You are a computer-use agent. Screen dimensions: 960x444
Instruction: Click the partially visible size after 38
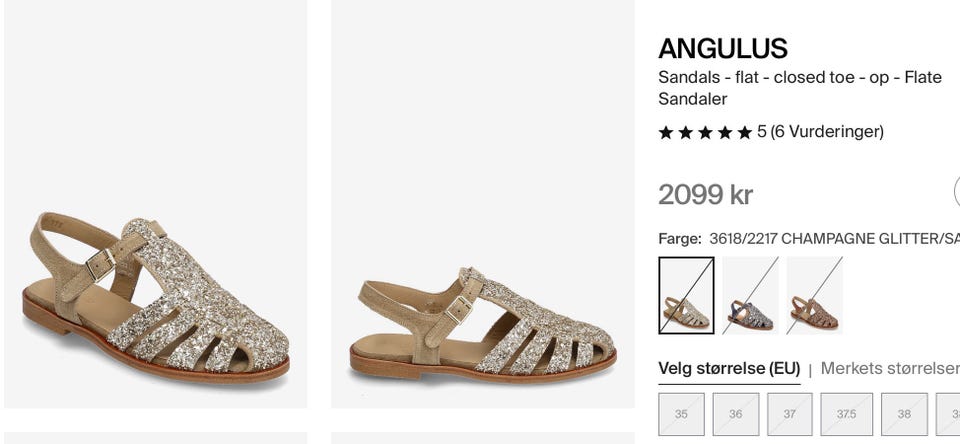tap(948, 415)
